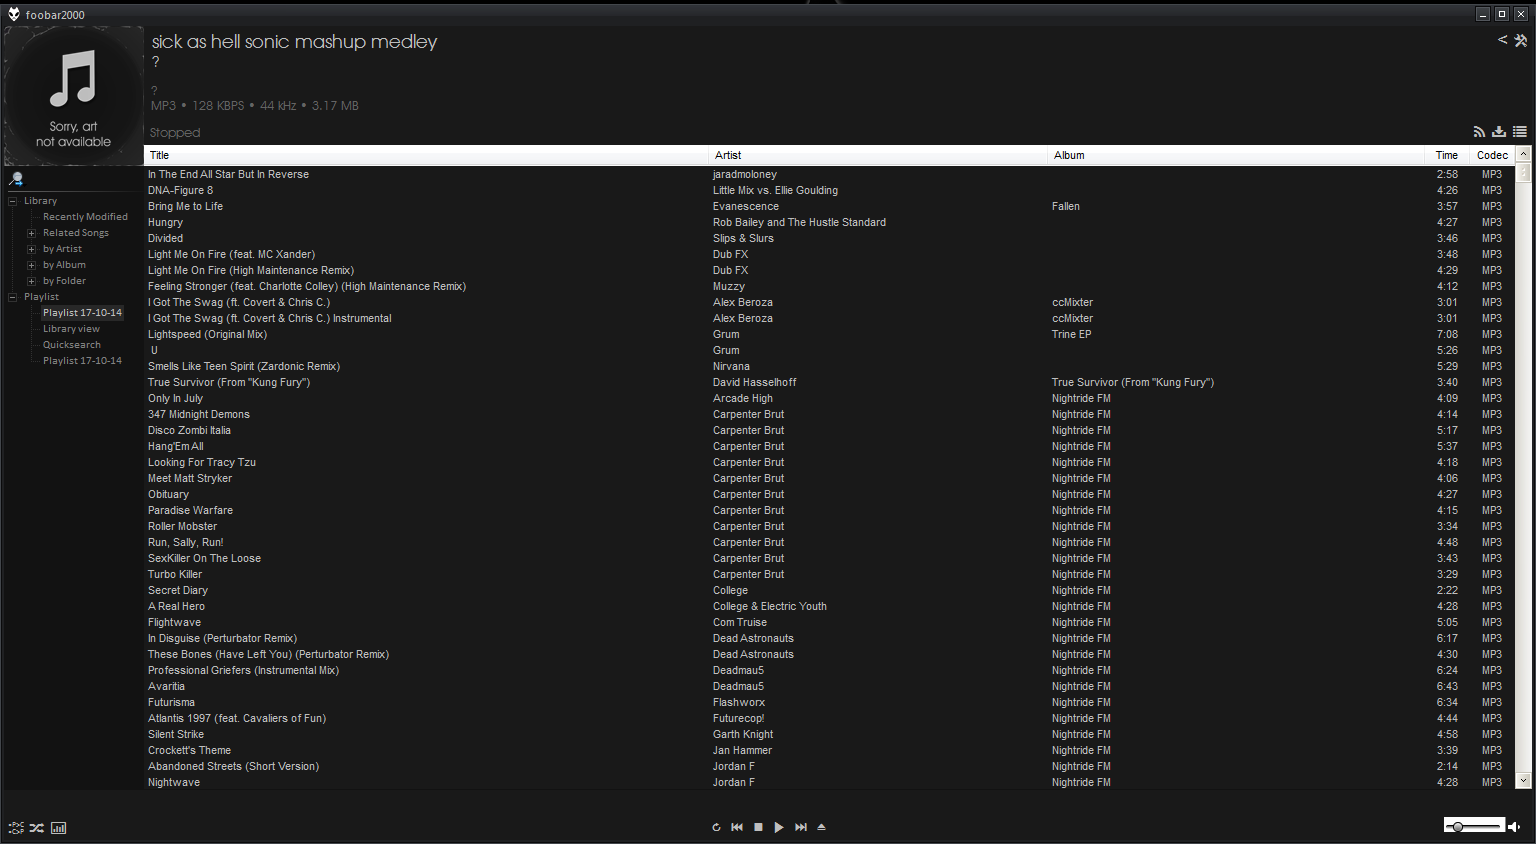The width and height of the screenshot is (1536, 844).
Task: Click album cell 'Trine EP'
Action: pyautogui.click(x=1071, y=334)
